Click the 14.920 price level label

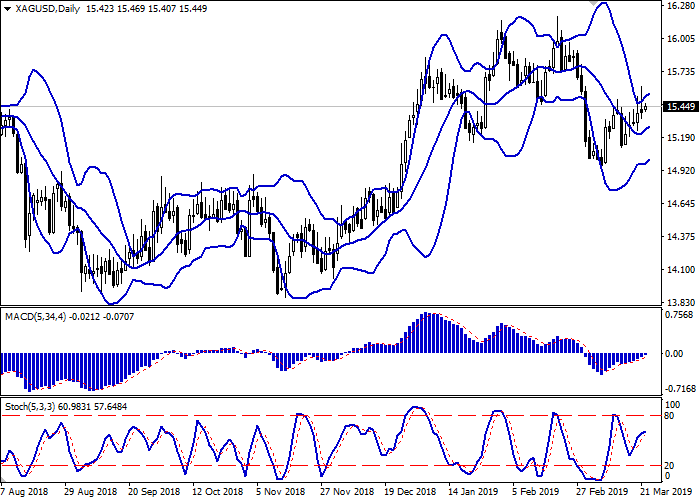(x=678, y=171)
